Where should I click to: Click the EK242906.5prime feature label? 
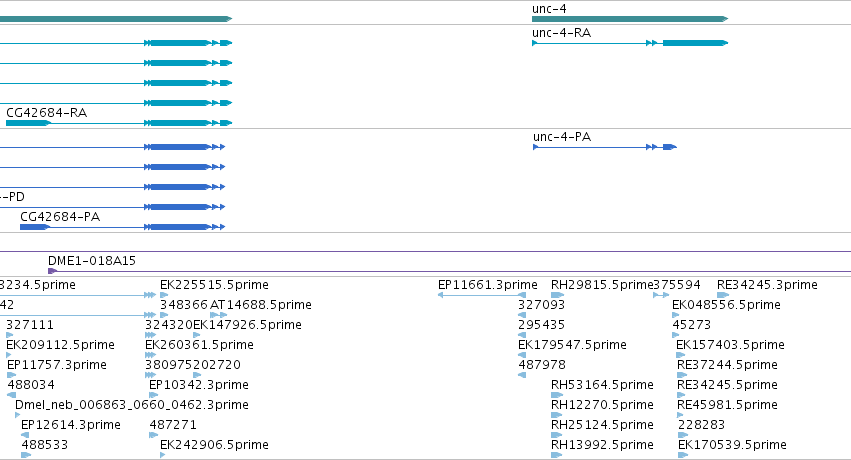click(214, 445)
